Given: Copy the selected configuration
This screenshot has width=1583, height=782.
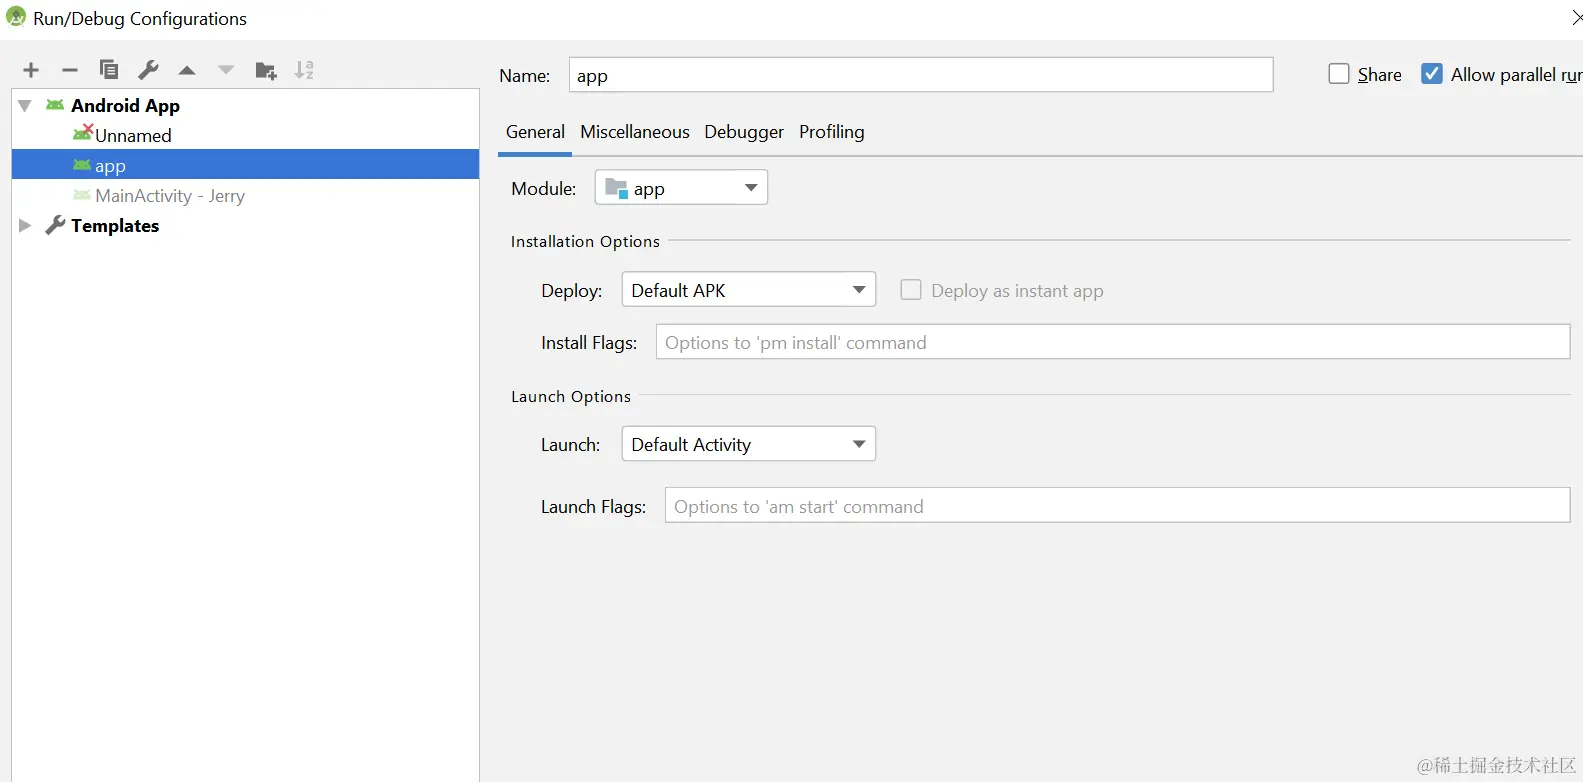Looking at the screenshot, I should [x=109, y=69].
